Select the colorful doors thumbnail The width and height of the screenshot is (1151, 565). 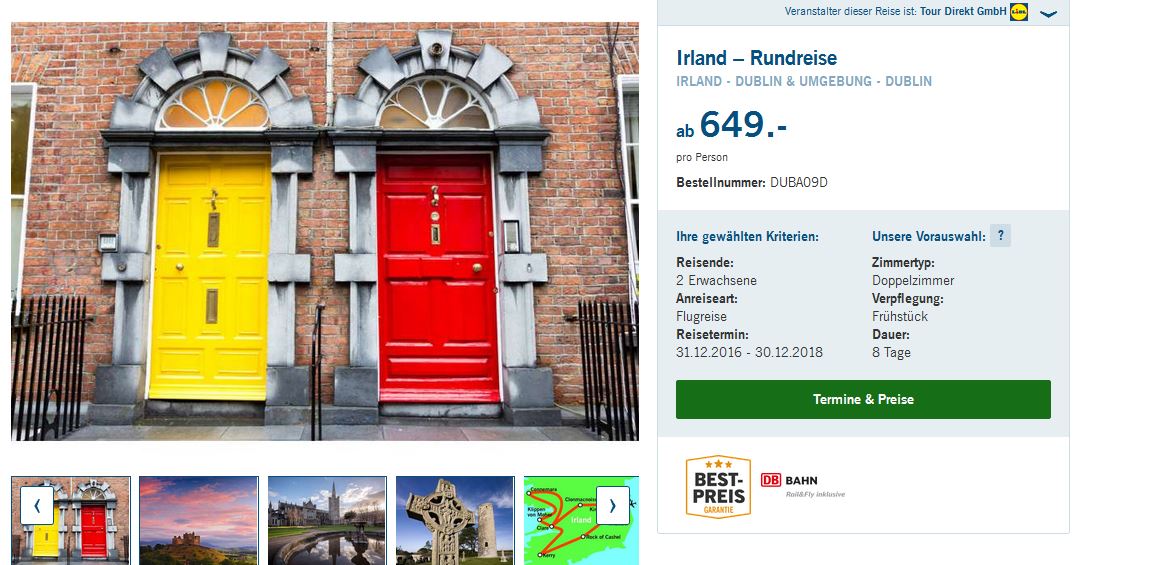click(x=70, y=520)
